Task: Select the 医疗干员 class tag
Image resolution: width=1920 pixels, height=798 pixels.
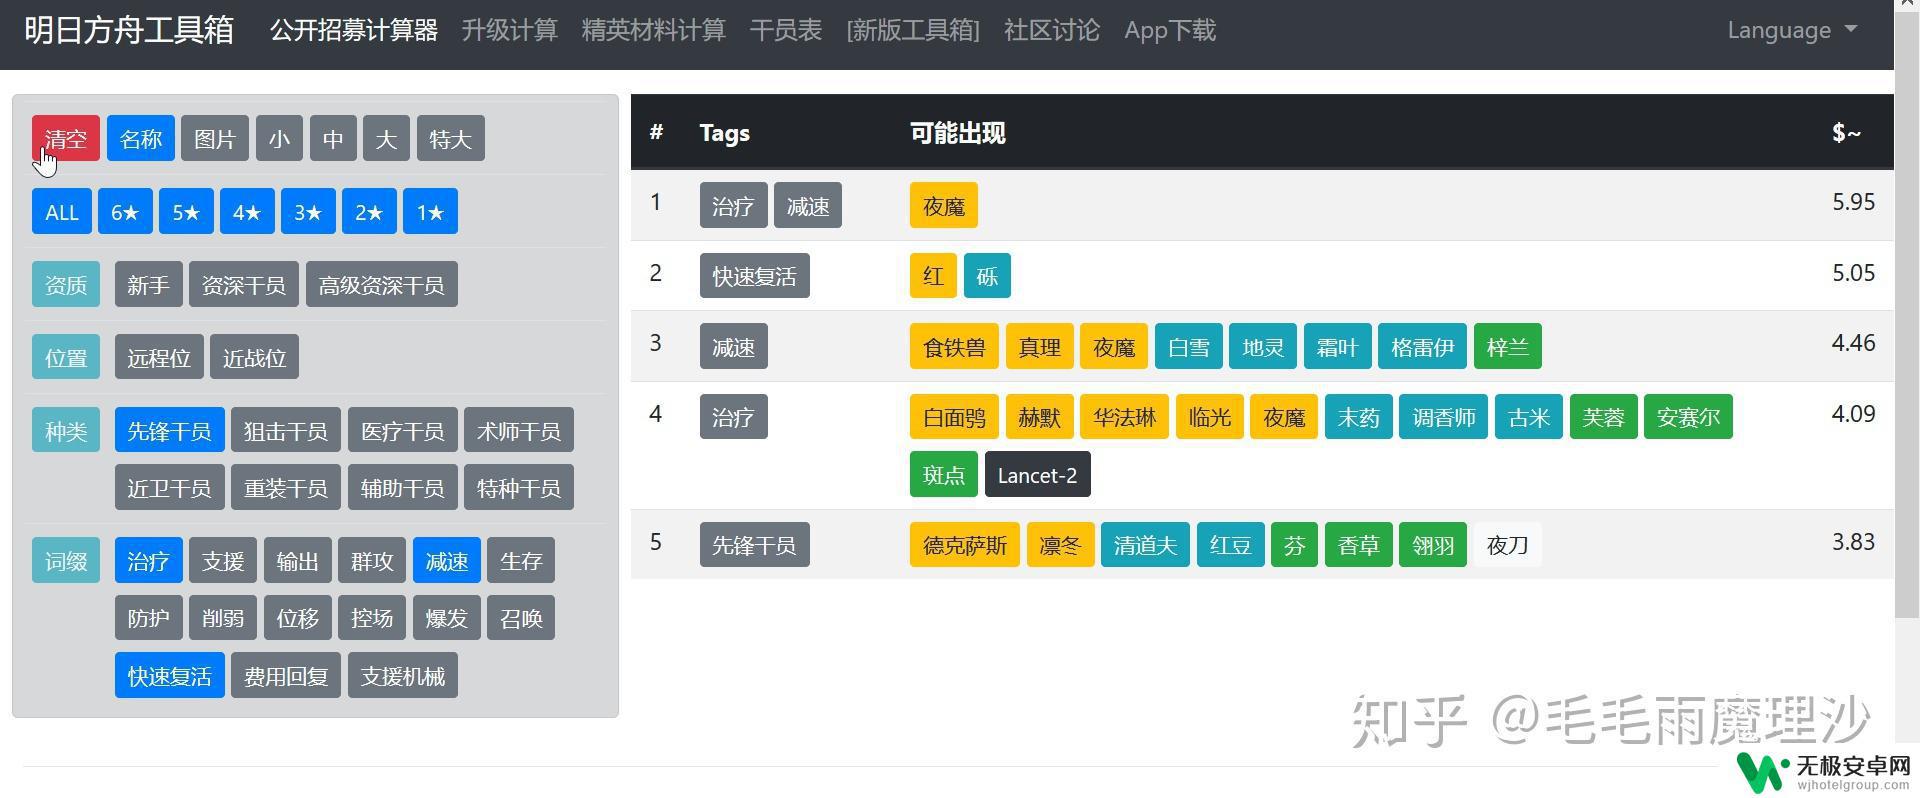Action: tap(403, 430)
